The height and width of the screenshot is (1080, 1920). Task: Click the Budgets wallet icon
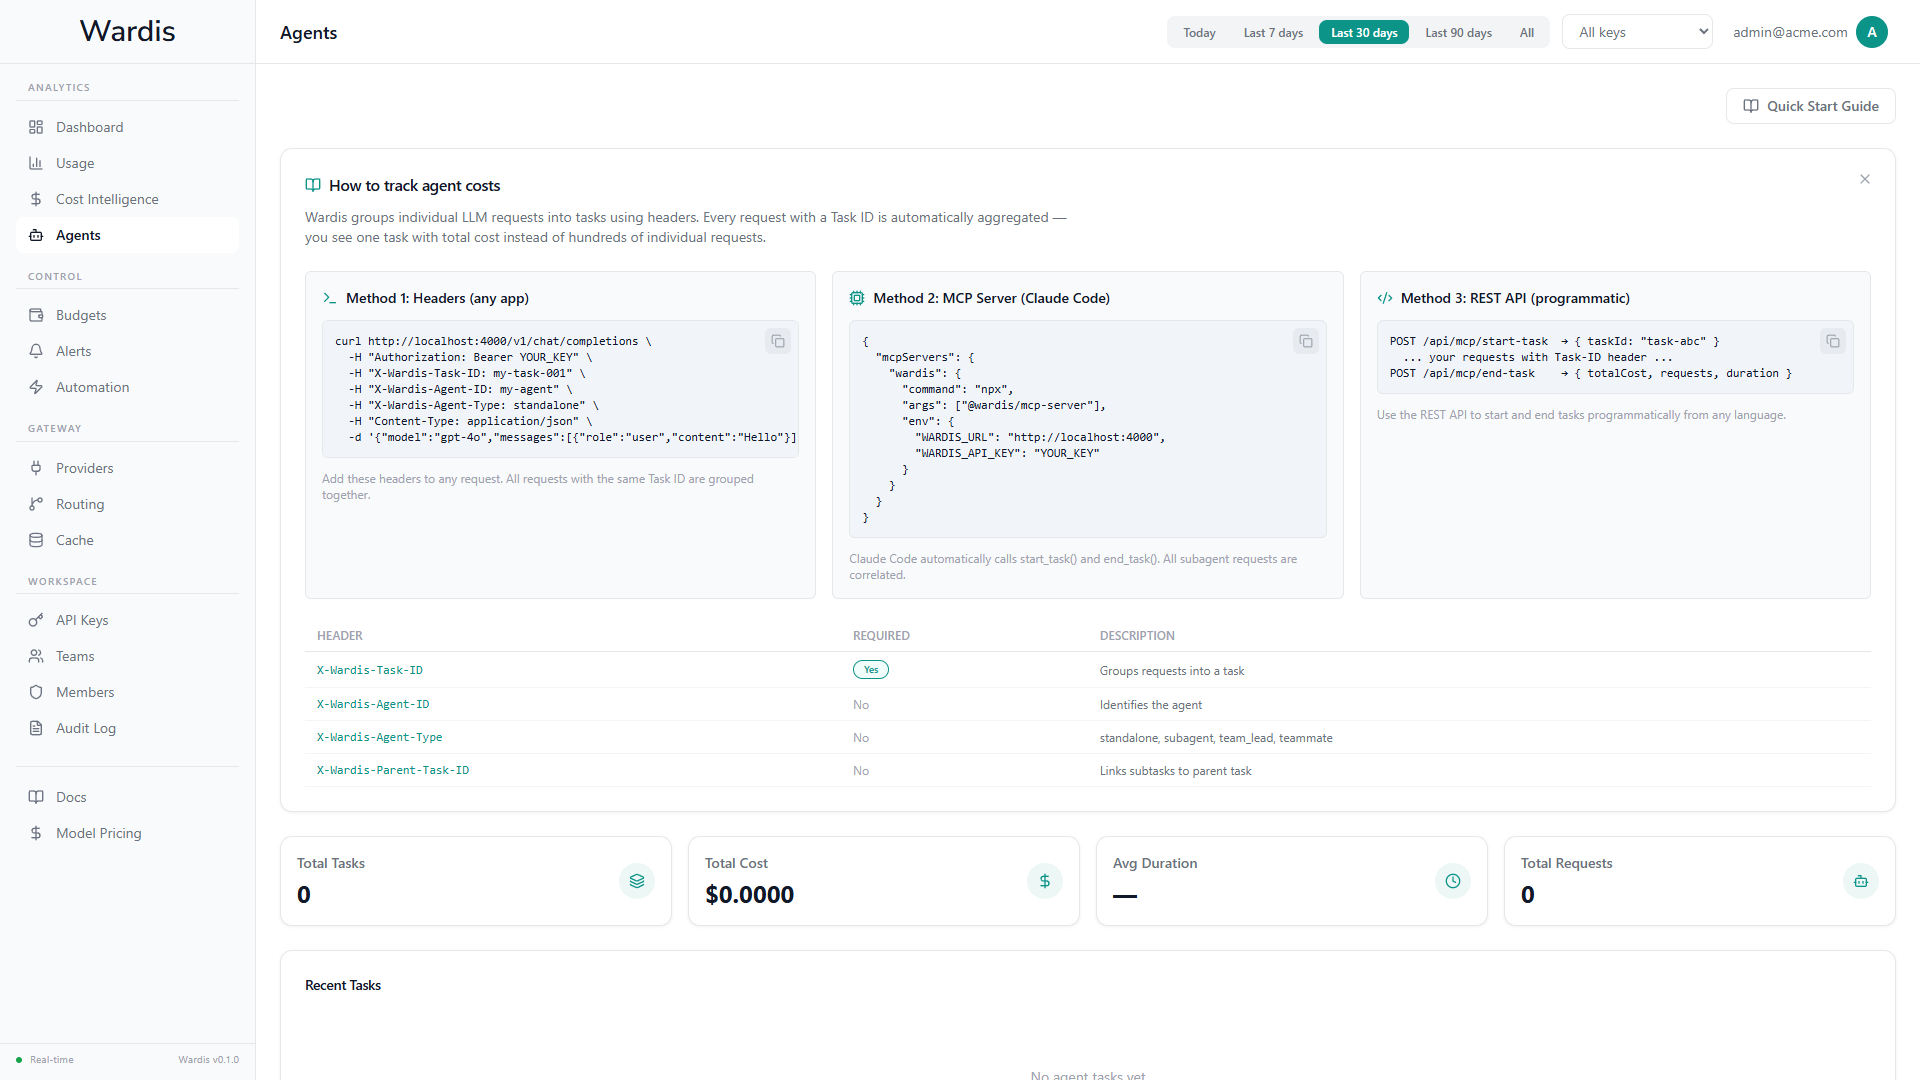[x=36, y=315]
